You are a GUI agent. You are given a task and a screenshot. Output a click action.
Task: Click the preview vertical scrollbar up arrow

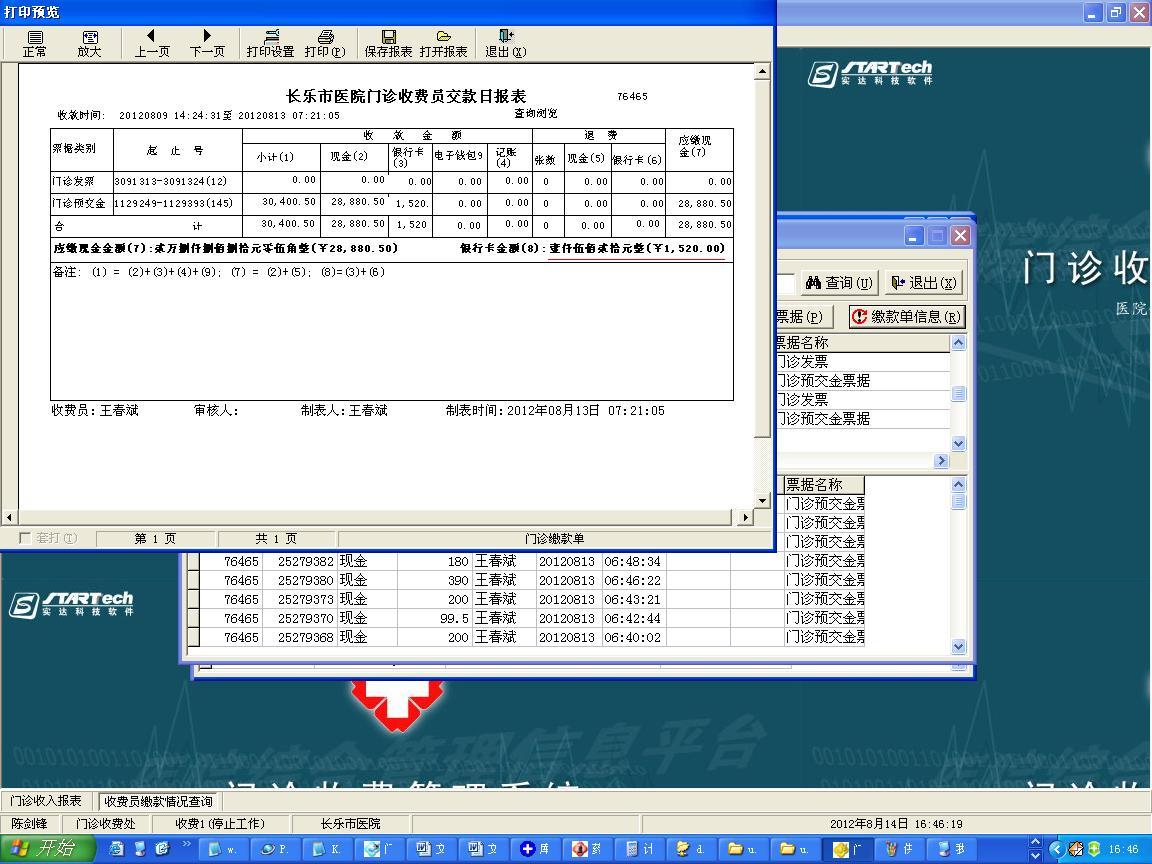pyautogui.click(x=763, y=71)
